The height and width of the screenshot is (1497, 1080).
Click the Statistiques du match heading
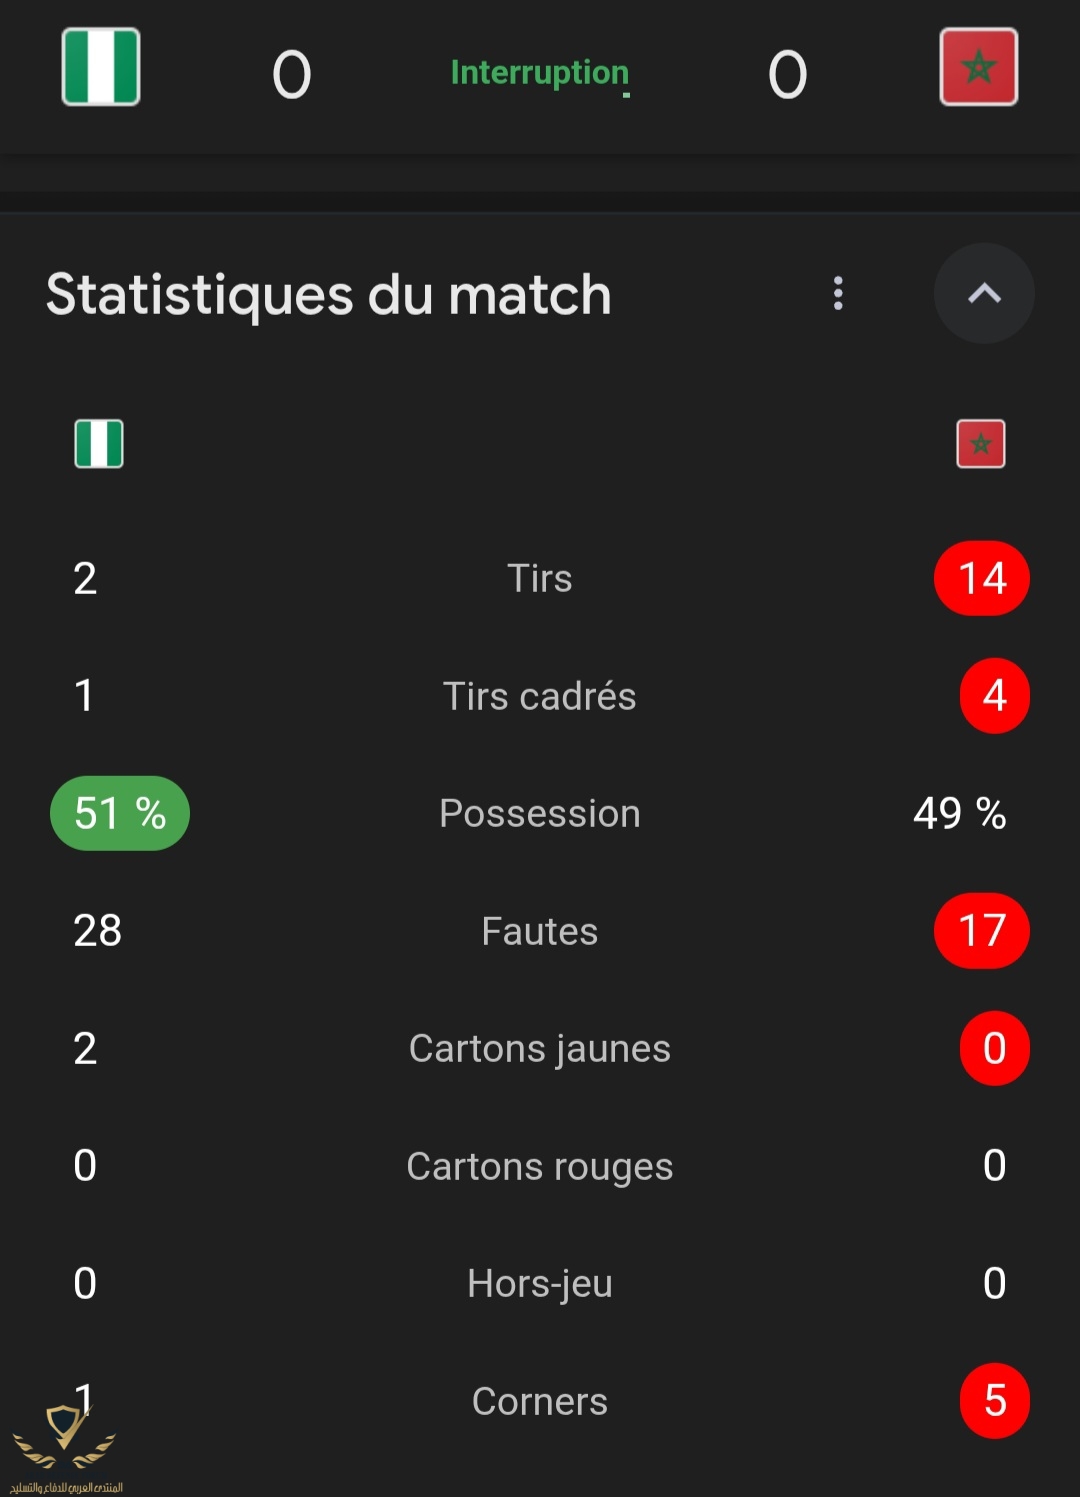point(328,295)
